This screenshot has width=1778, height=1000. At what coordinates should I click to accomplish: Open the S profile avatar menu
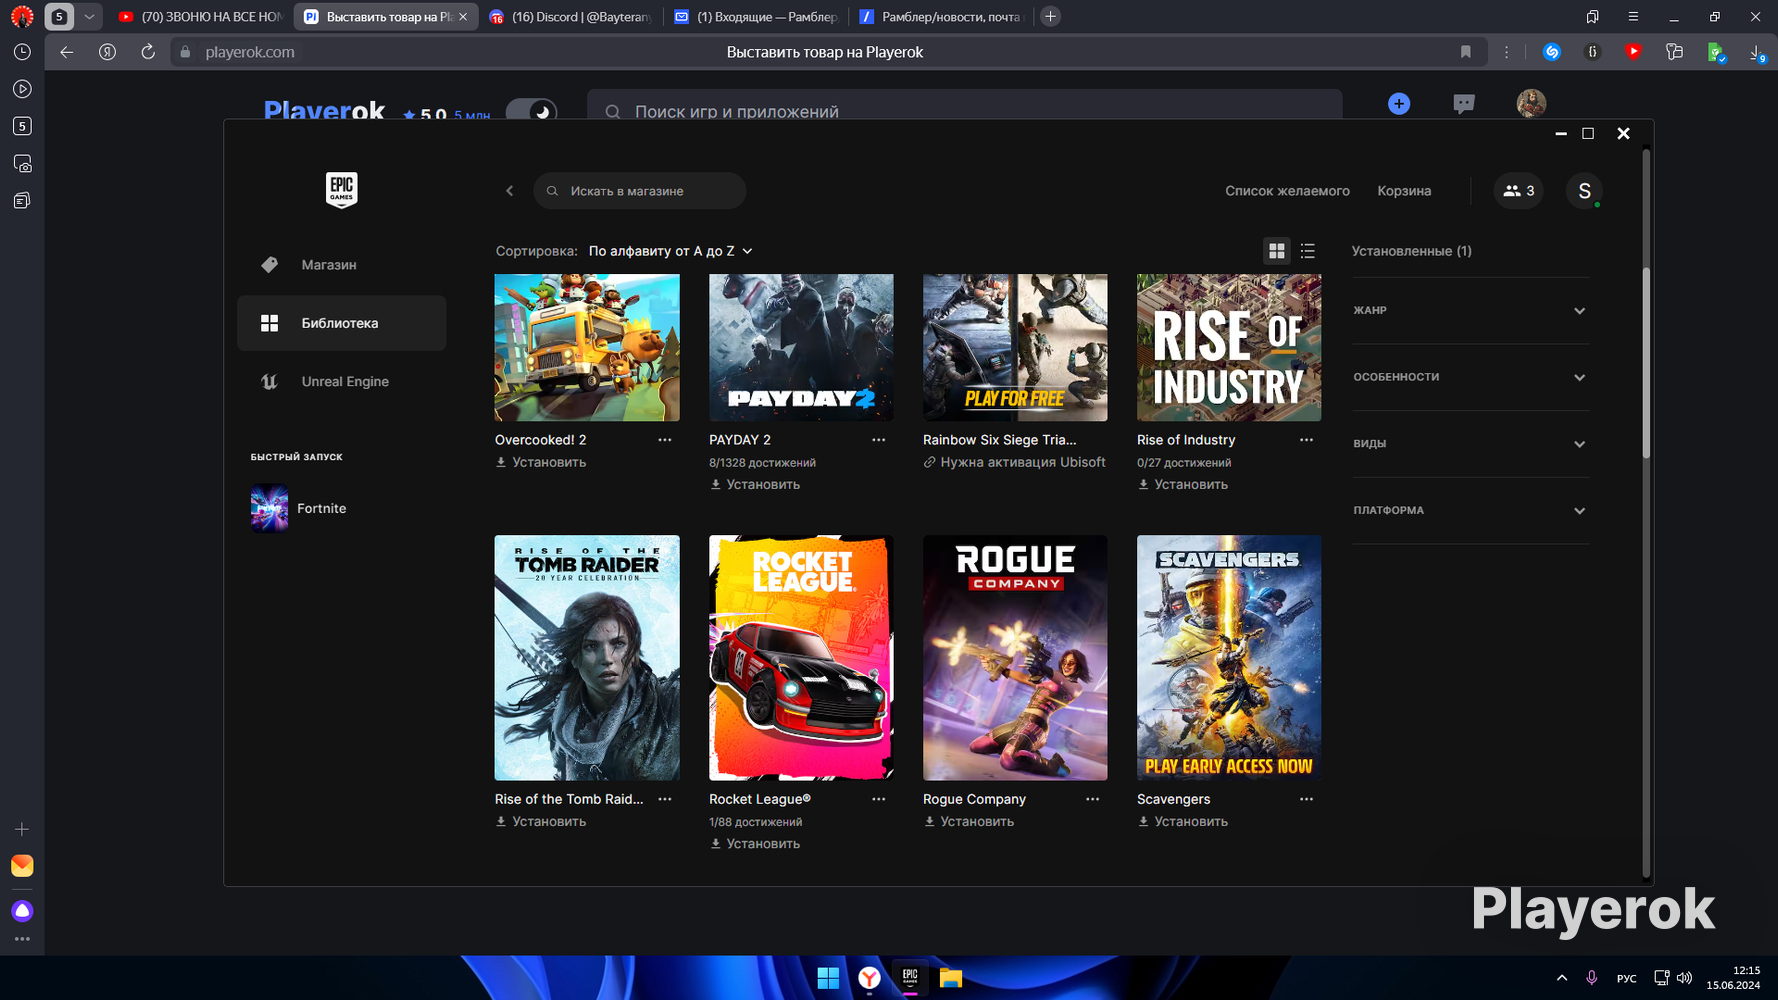tap(1584, 191)
